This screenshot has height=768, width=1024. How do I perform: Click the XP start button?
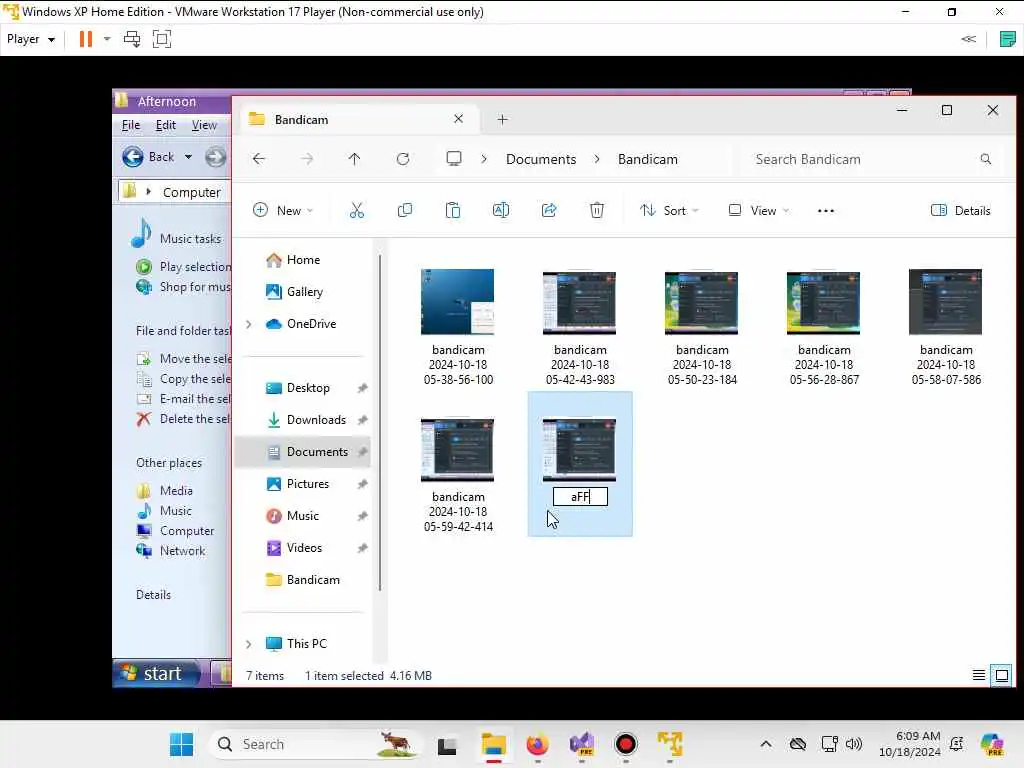157,673
